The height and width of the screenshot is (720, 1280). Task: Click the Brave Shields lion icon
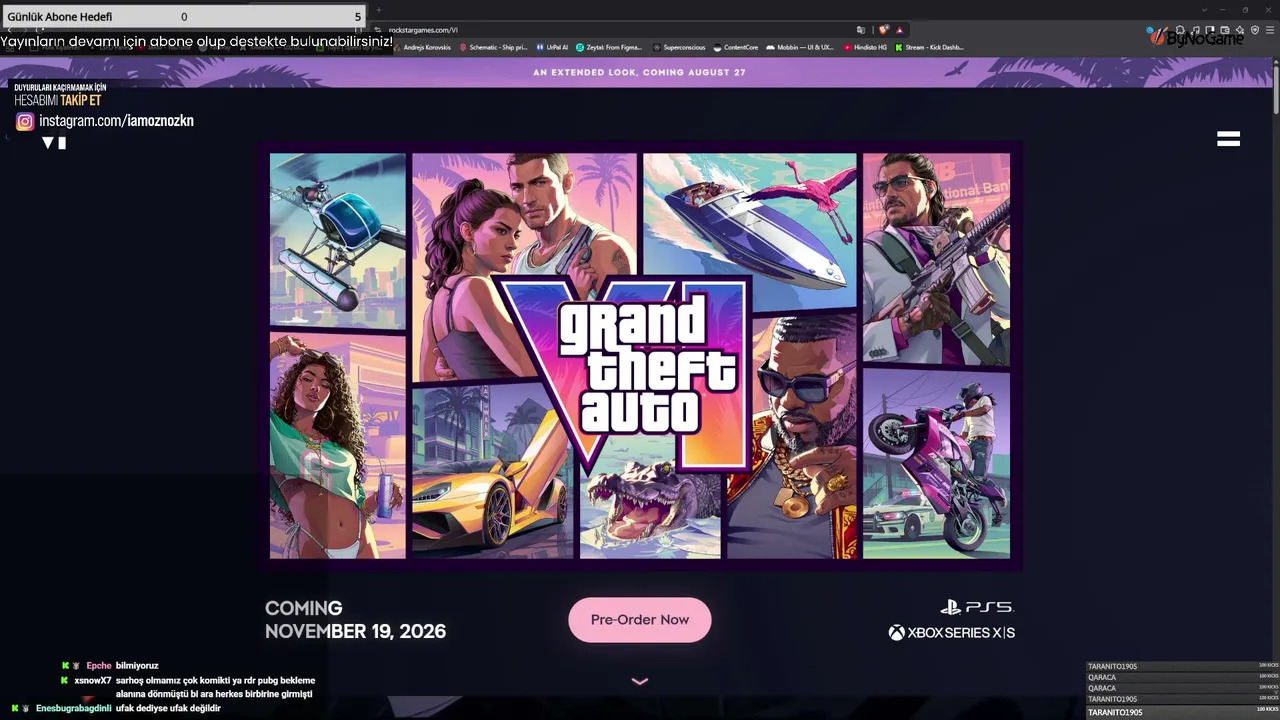(x=884, y=30)
